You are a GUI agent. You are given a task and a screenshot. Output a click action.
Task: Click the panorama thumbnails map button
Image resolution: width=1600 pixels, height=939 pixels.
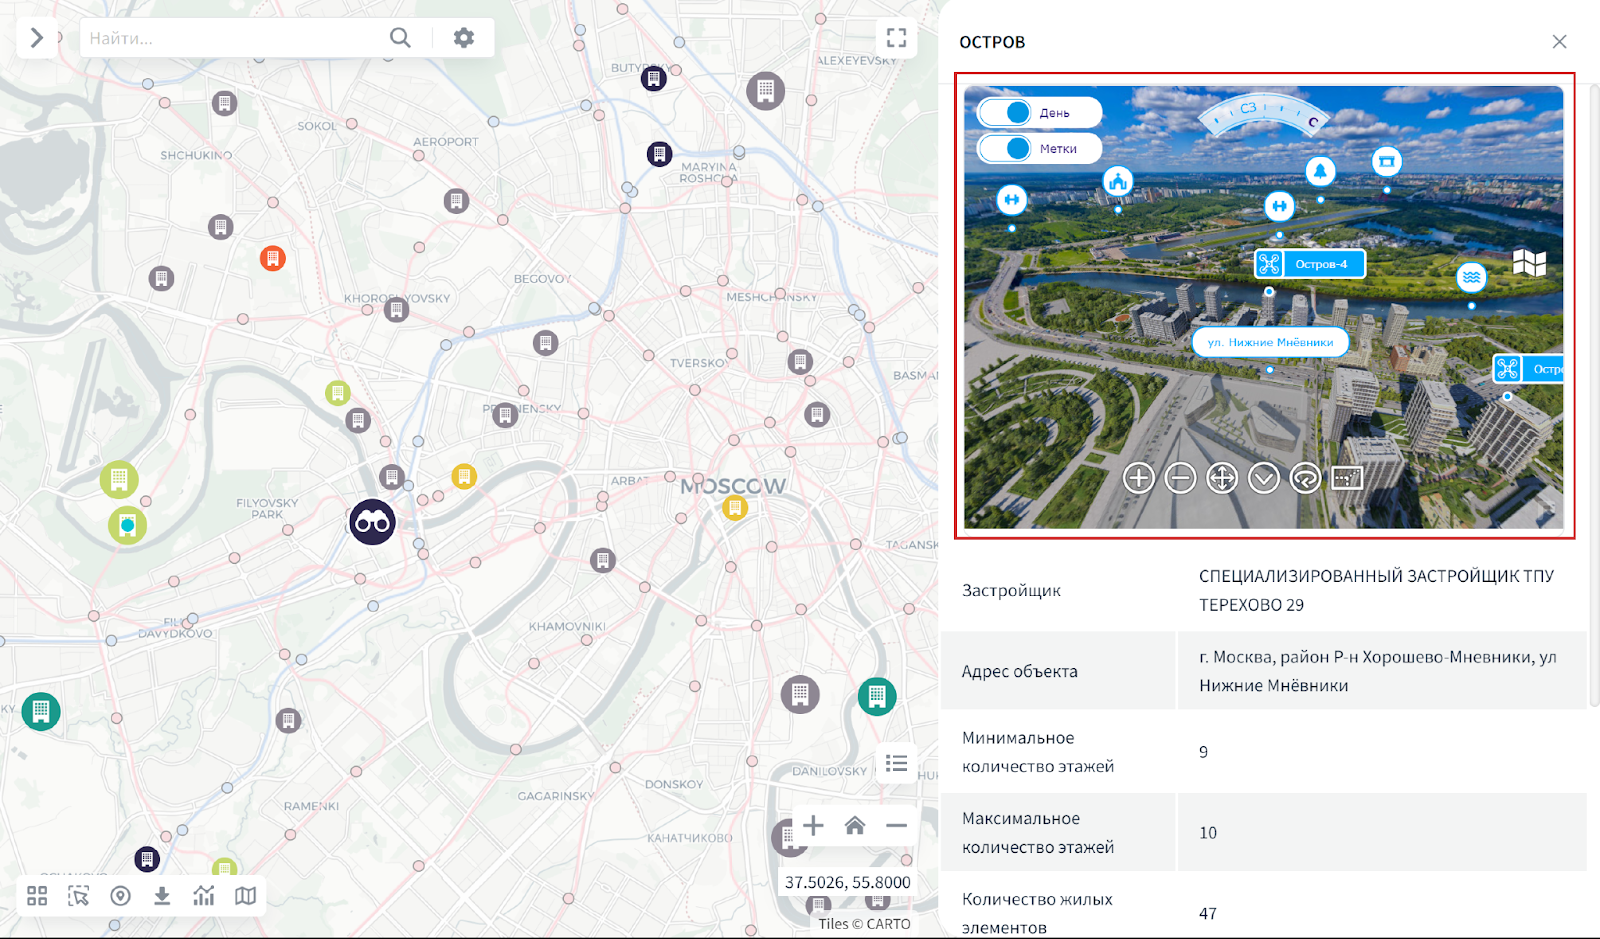coord(1347,478)
